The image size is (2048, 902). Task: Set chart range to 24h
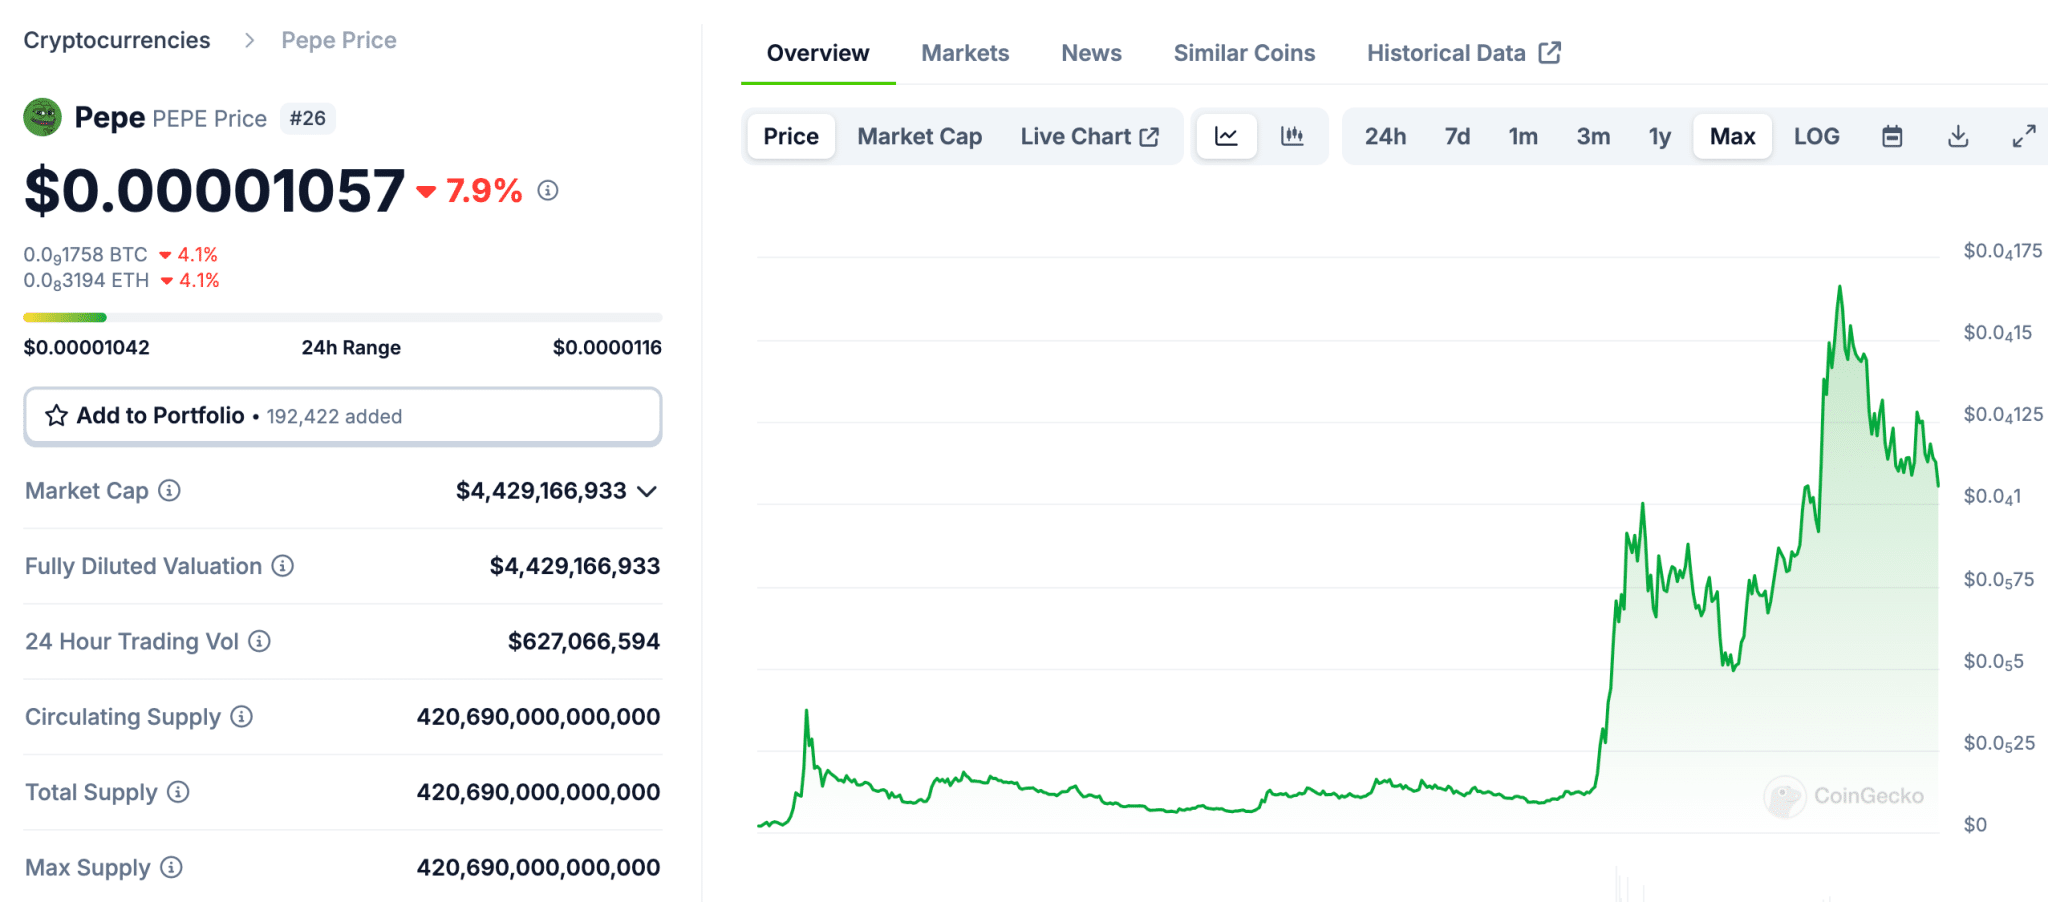coord(1385,136)
